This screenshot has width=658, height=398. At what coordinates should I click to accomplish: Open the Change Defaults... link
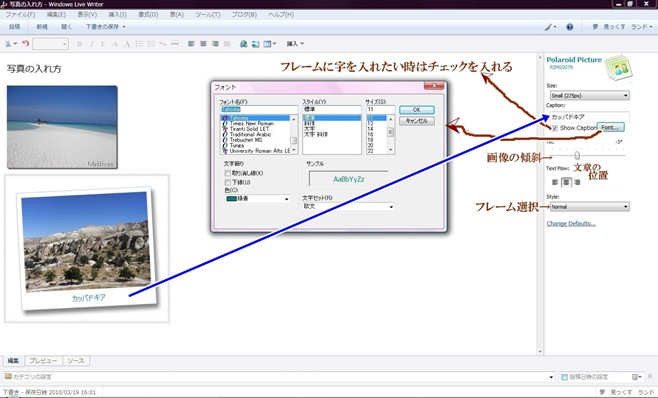click(x=571, y=224)
